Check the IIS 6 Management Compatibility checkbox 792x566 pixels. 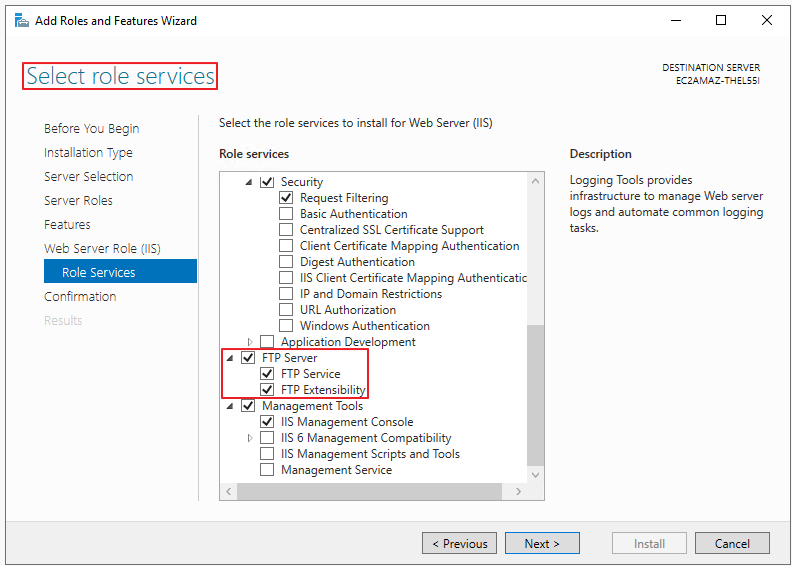click(x=267, y=438)
